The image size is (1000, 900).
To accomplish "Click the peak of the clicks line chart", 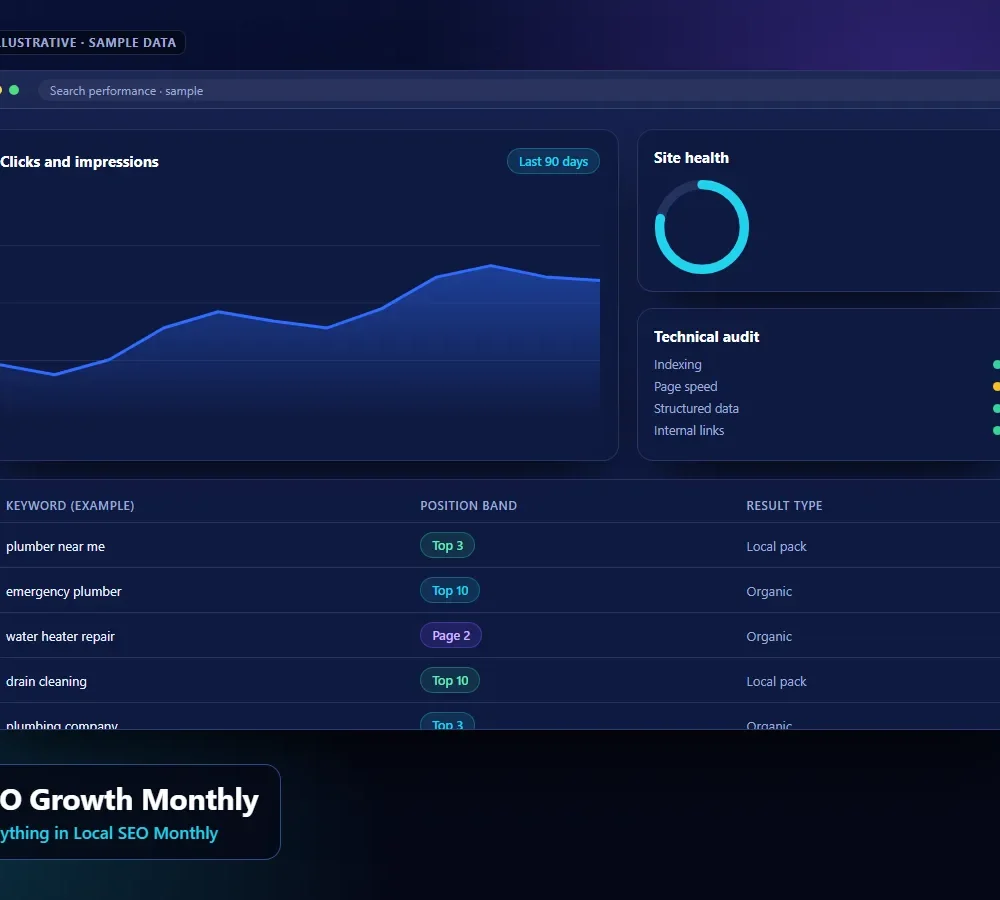I will [x=490, y=265].
